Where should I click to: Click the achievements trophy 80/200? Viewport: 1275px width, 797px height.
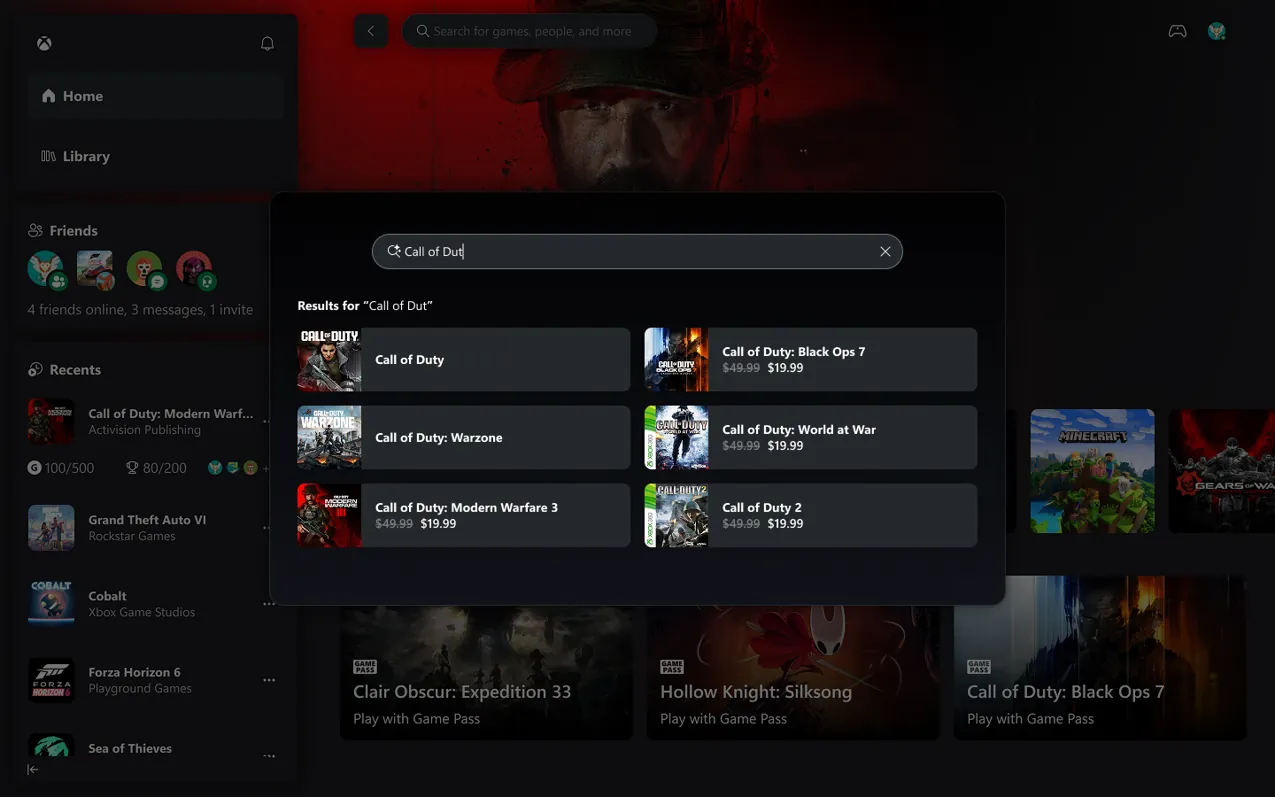155,468
